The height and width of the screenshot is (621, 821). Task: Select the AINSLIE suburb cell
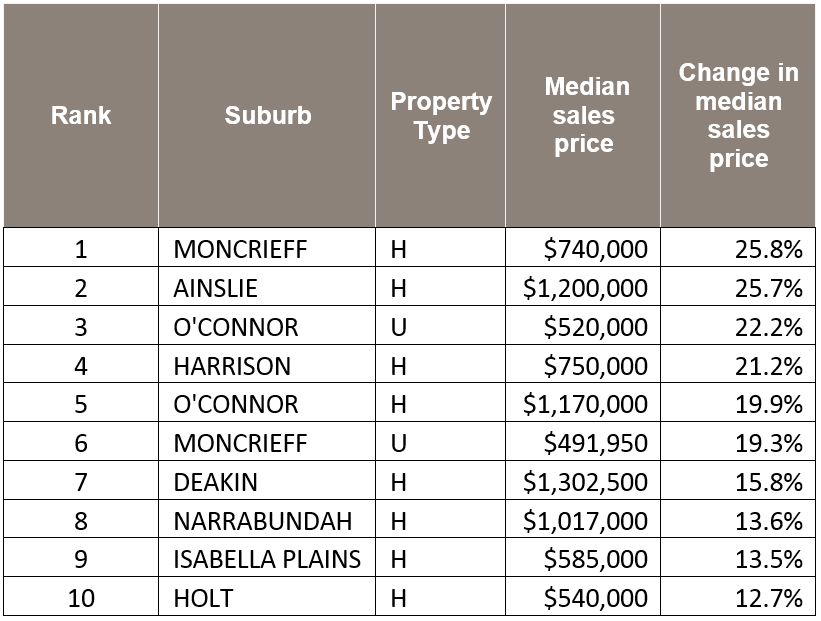point(215,288)
